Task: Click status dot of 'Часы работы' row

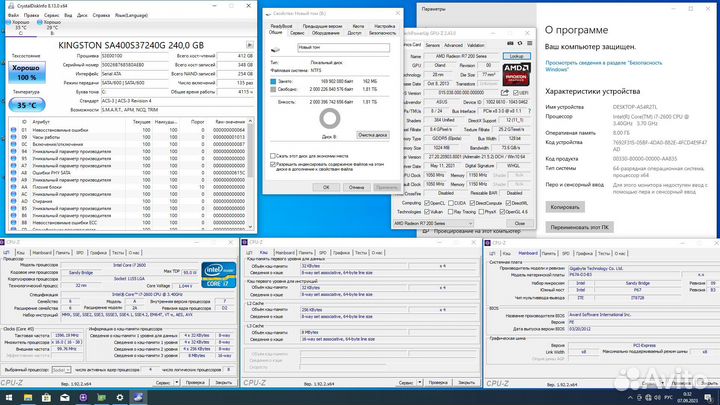Action: click(13, 137)
